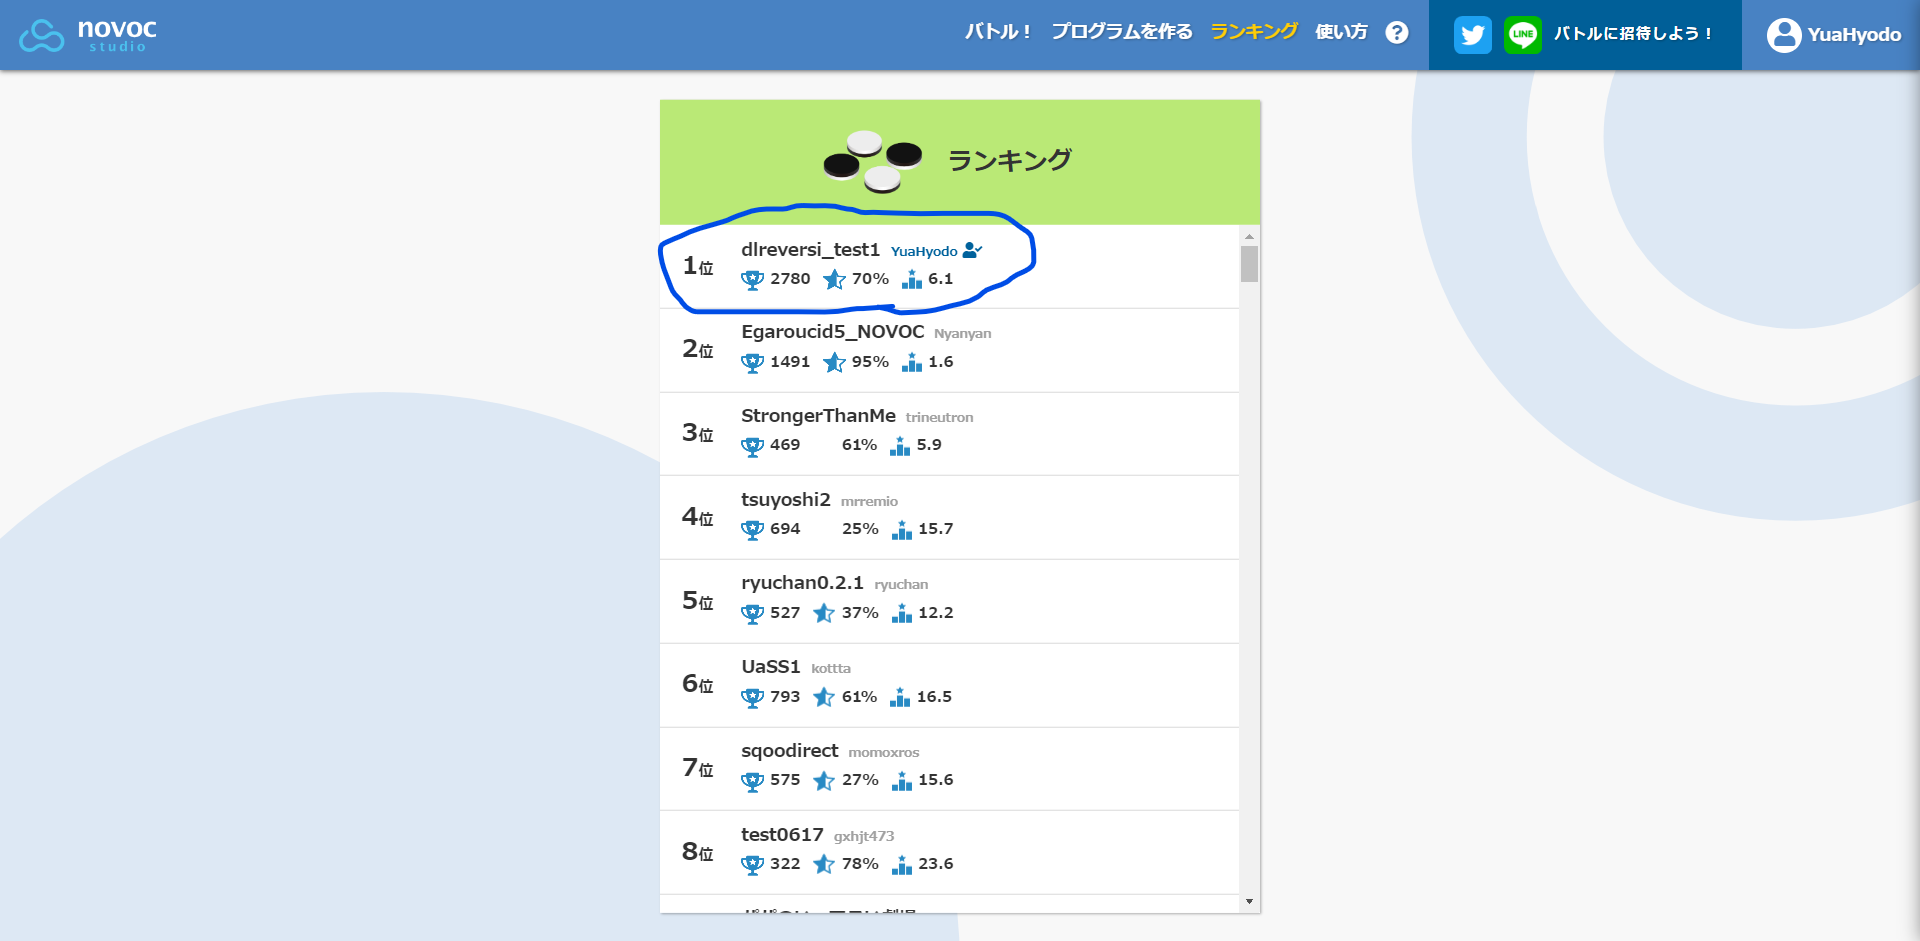Click the trophy icon for UaSS1
The height and width of the screenshot is (941, 1920).
click(750, 697)
